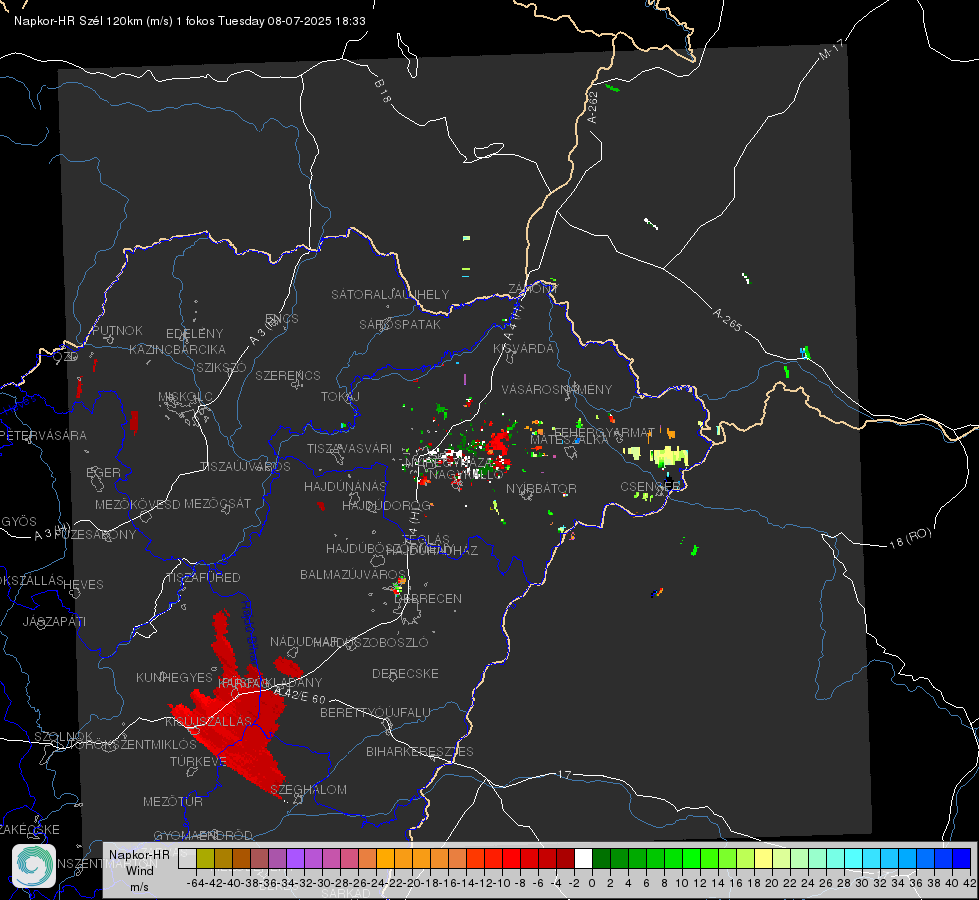979x900 pixels.
Task: Select the dark blue 42 m/s legend swatch
Action: pos(962,858)
